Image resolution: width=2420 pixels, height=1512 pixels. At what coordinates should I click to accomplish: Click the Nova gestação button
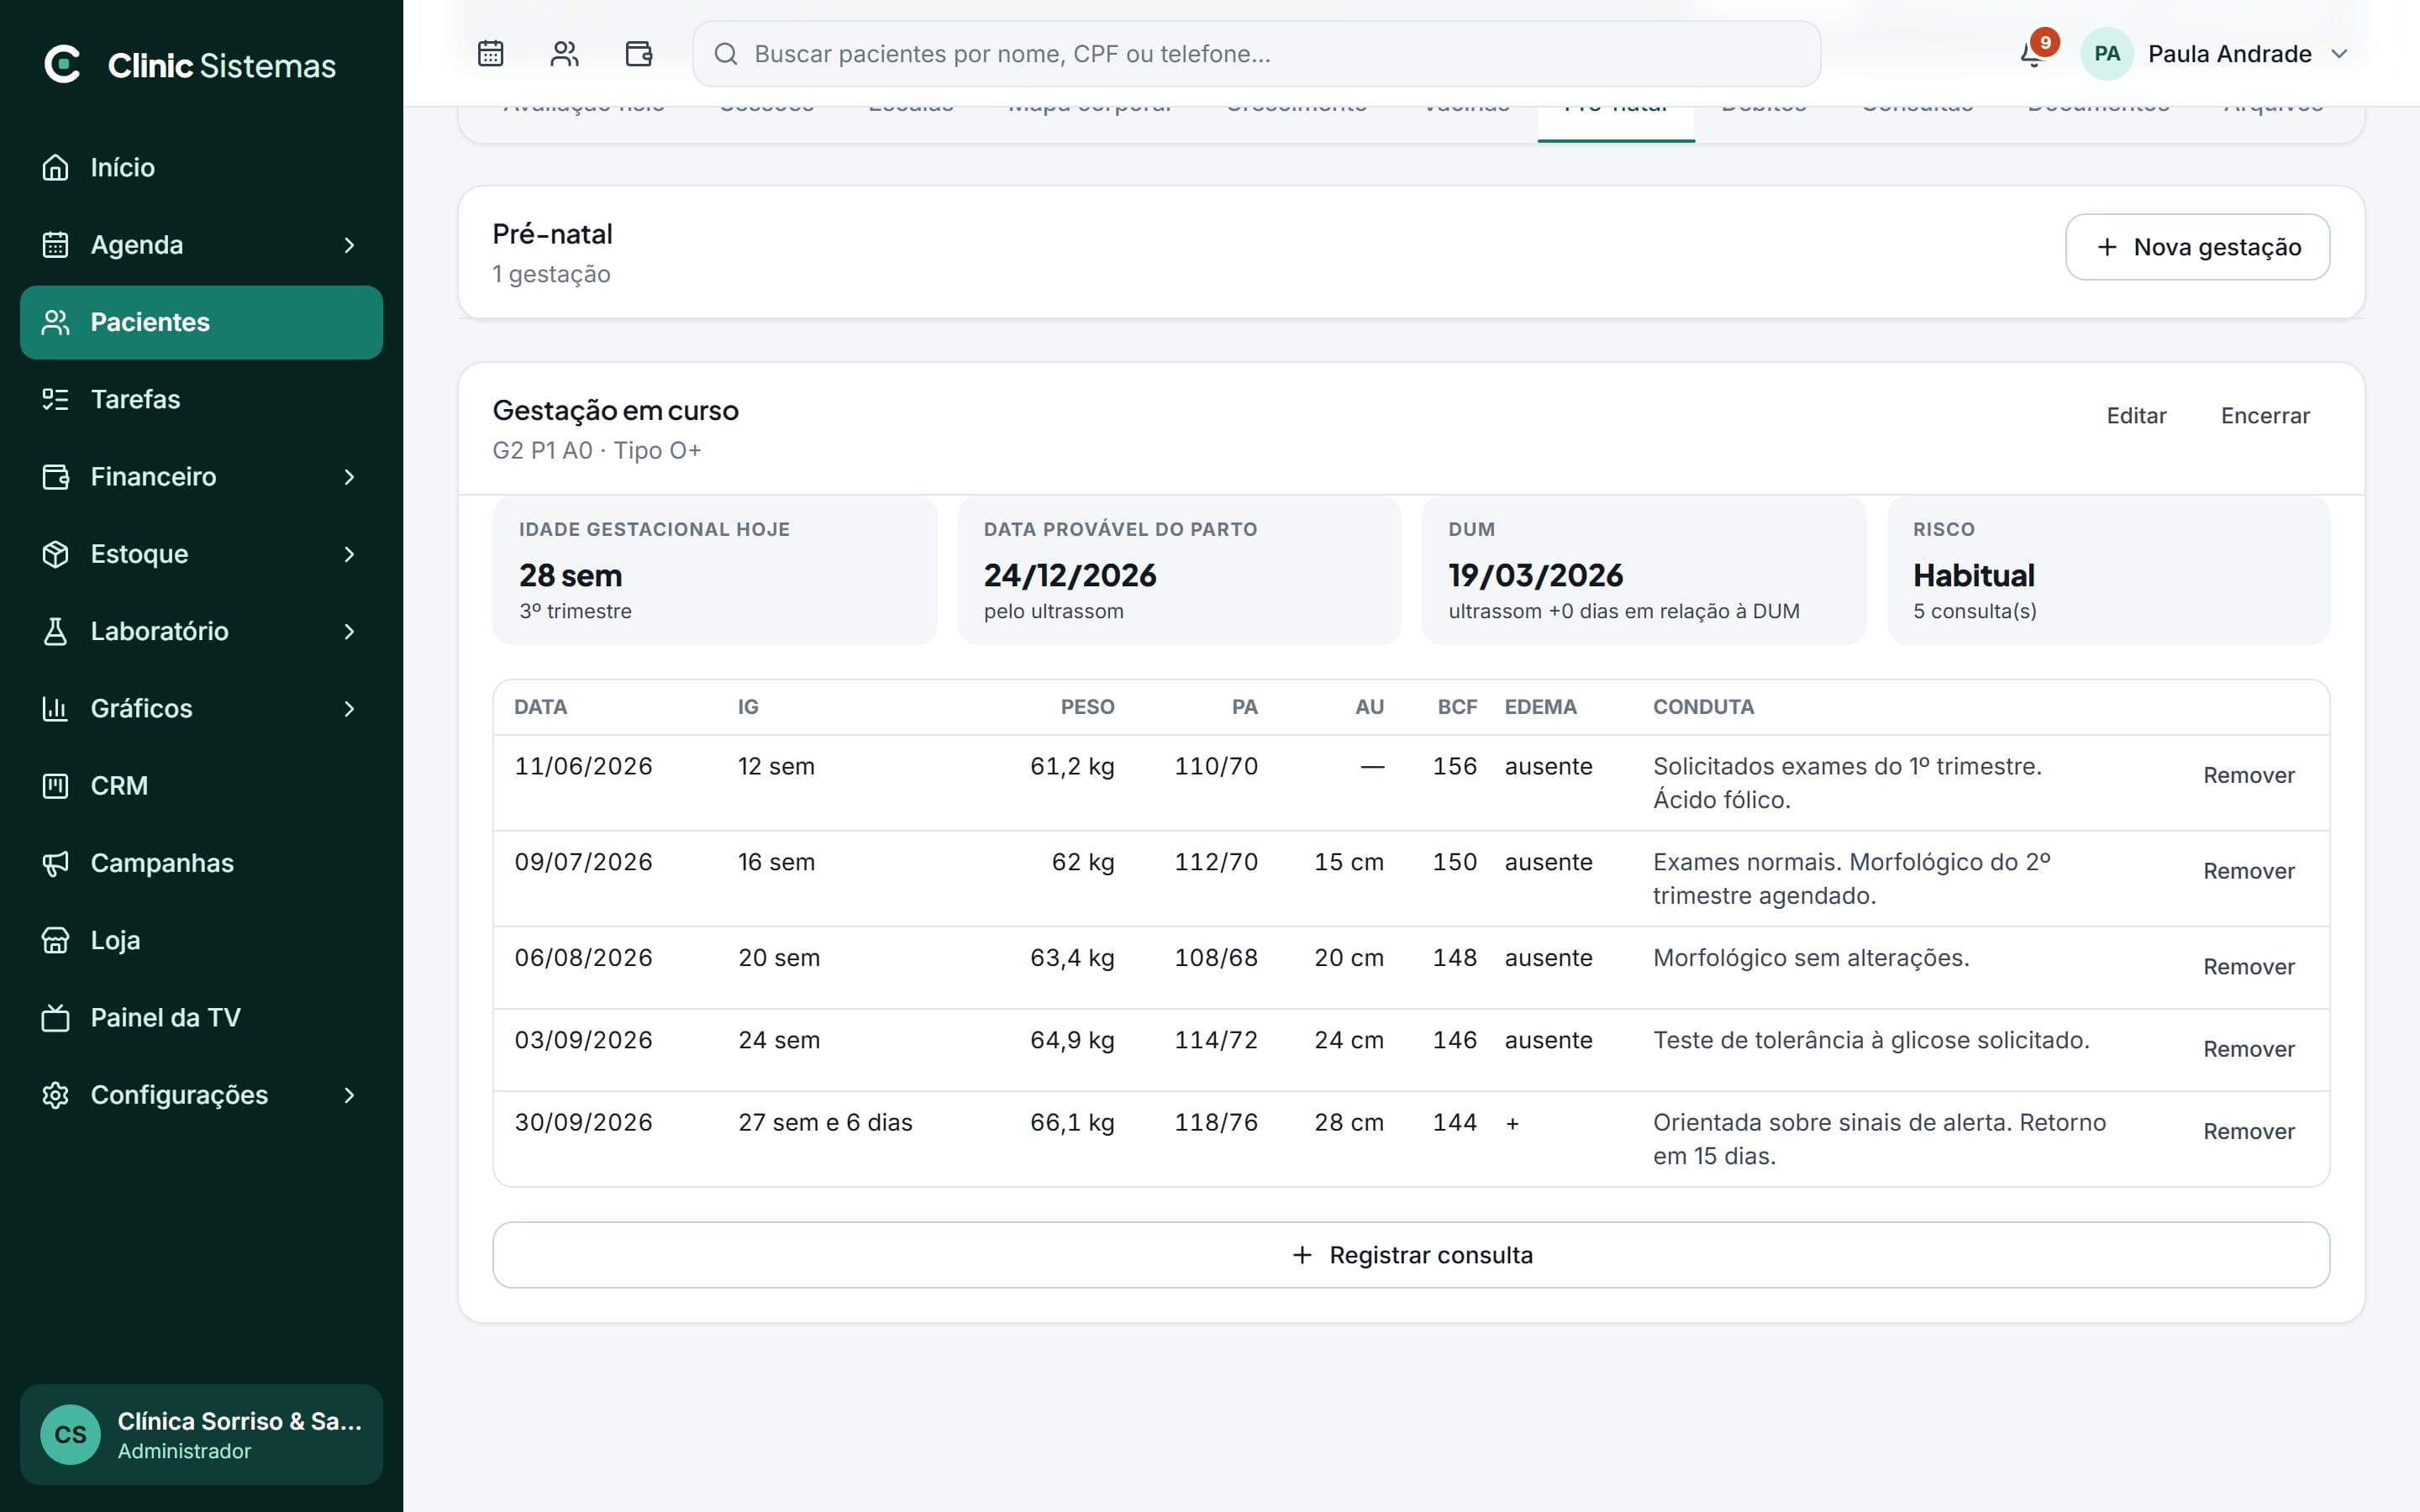[2197, 247]
